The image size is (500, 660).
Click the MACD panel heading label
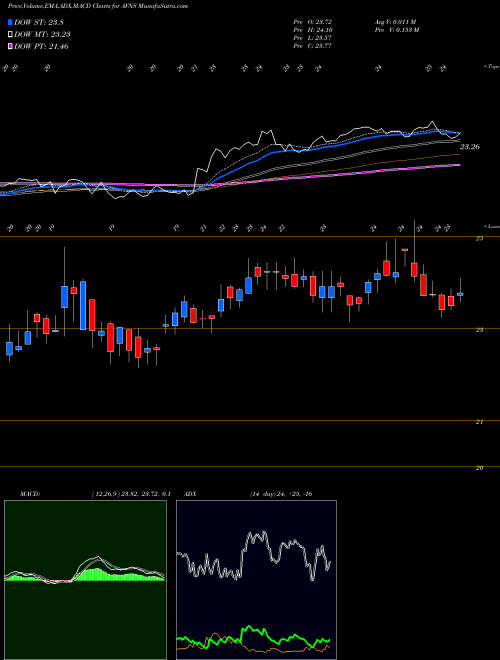point(29,494)
